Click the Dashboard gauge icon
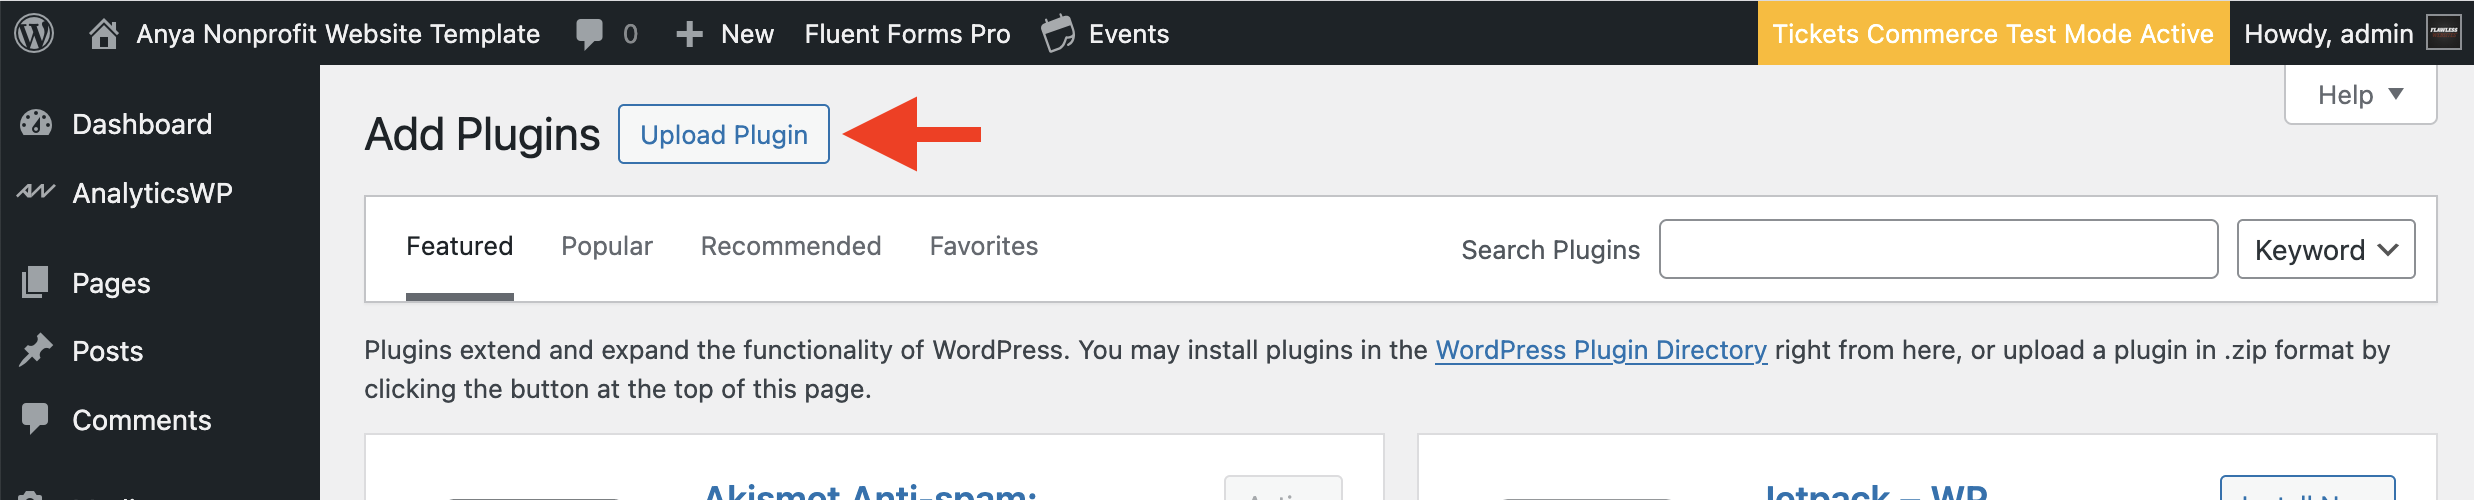 coord(36,124)
